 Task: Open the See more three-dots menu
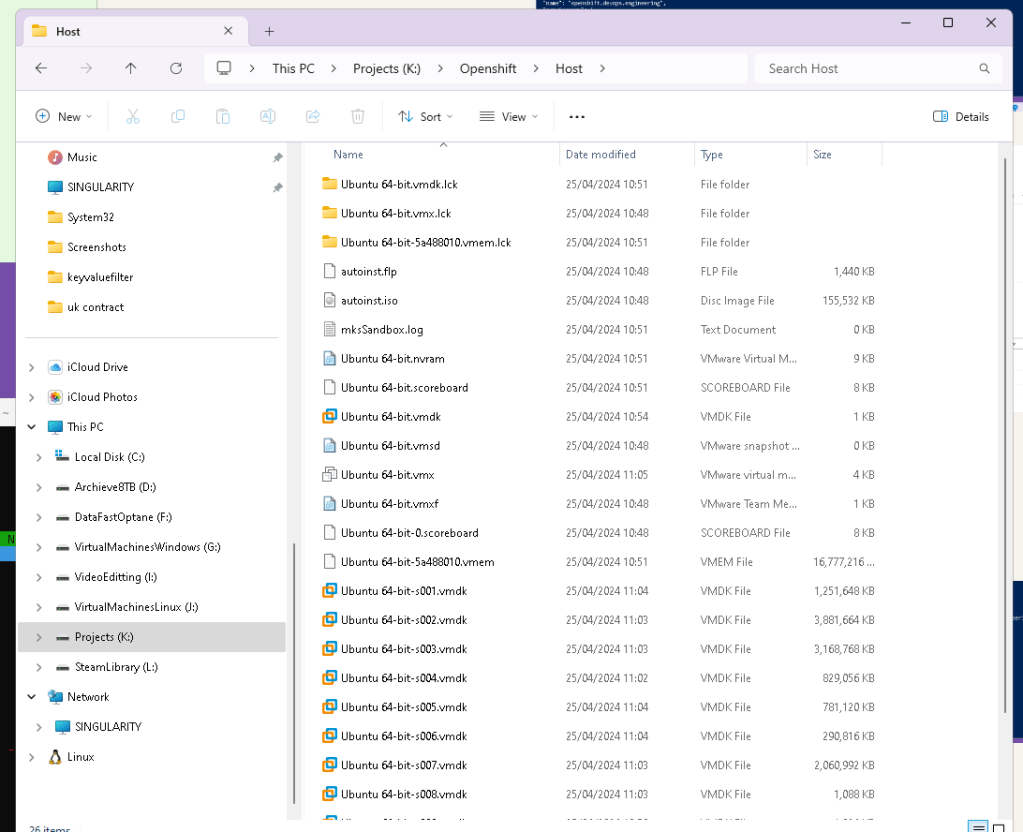(x=577, y=117)
